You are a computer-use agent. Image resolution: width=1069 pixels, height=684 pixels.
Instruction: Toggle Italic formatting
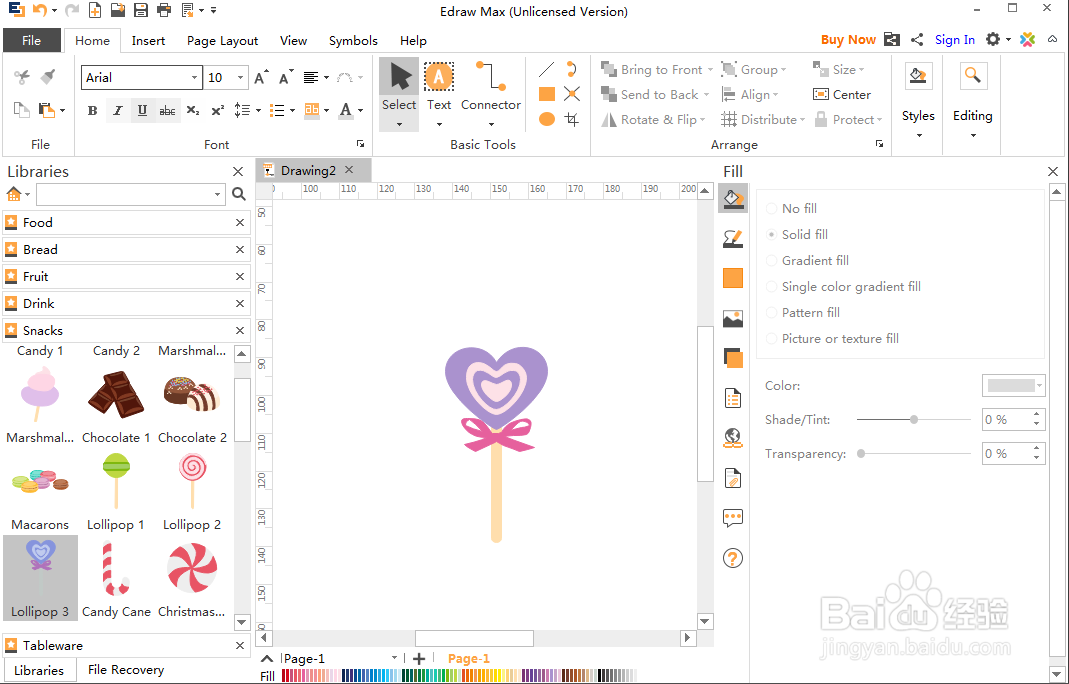click(118, 110)
